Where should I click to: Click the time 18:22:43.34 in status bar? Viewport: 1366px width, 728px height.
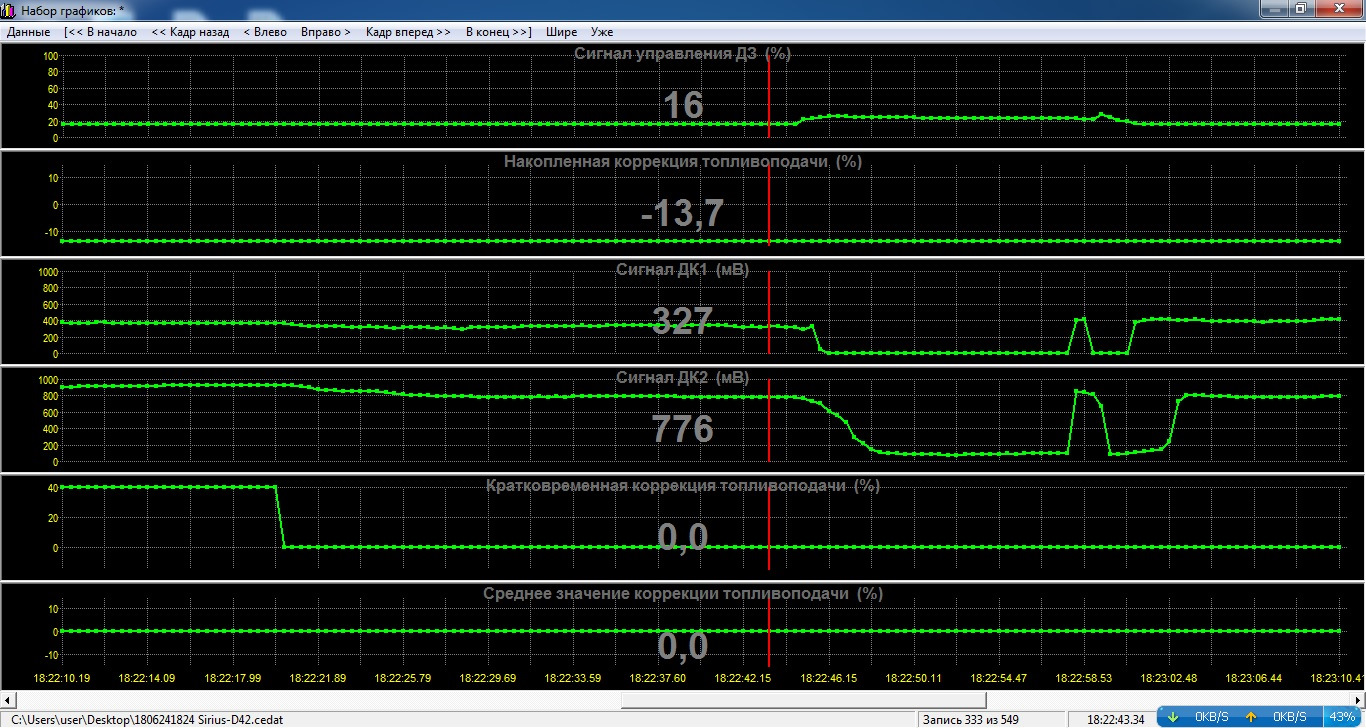tap(1116, 719)
